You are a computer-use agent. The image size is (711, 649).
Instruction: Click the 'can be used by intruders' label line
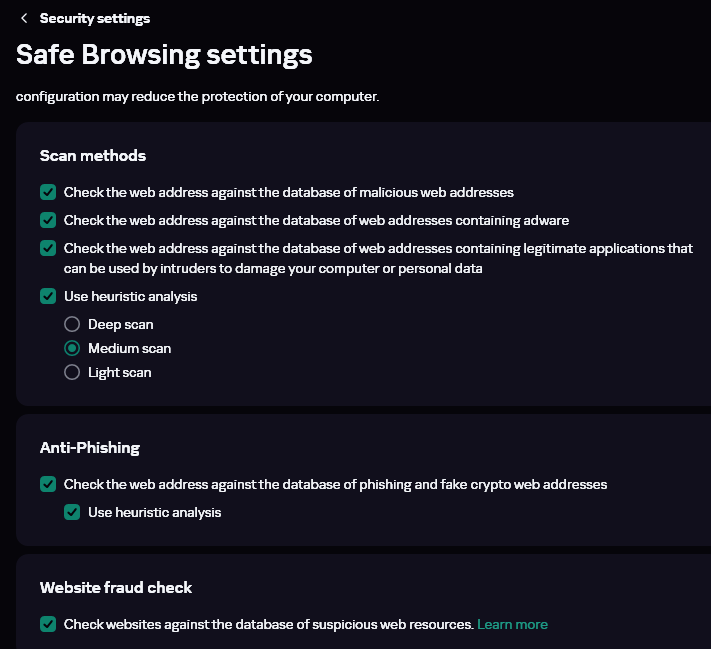click(x=273, y=268)
